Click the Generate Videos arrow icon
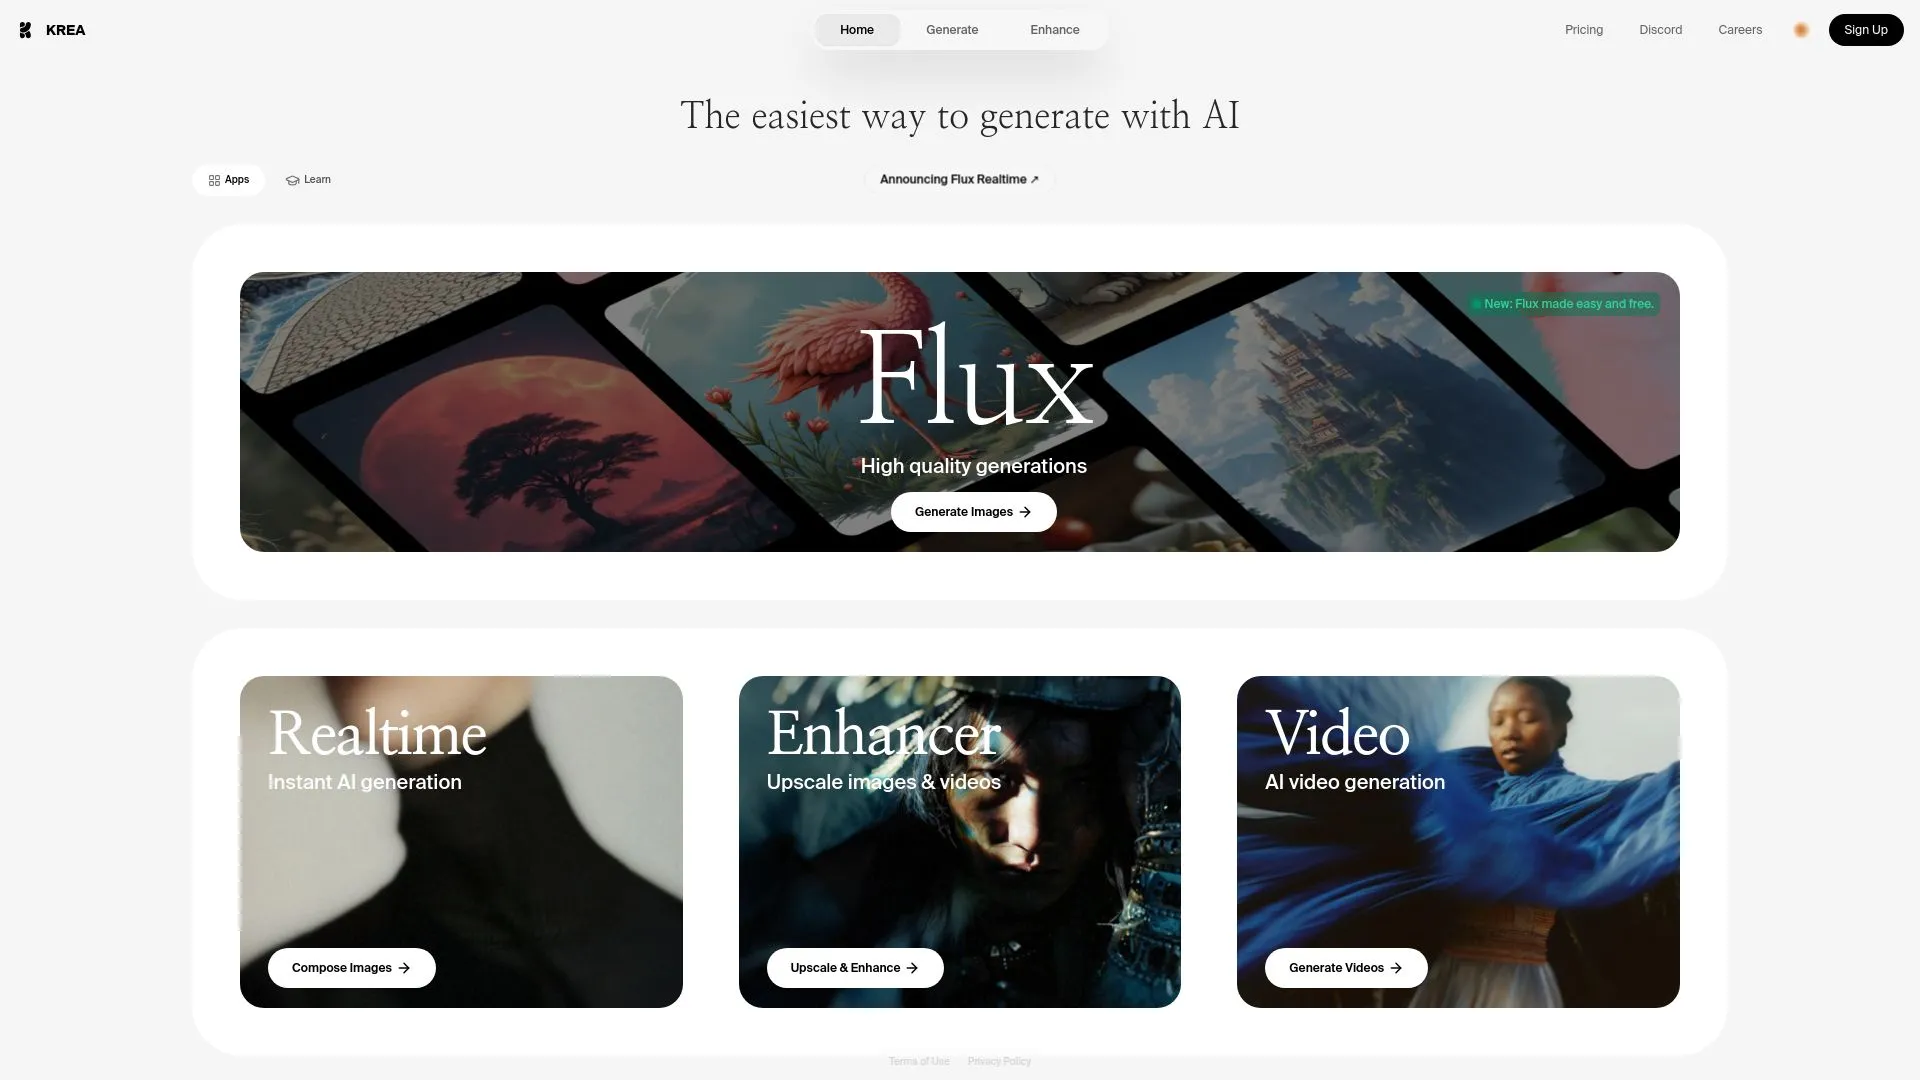 point(1396,967)
